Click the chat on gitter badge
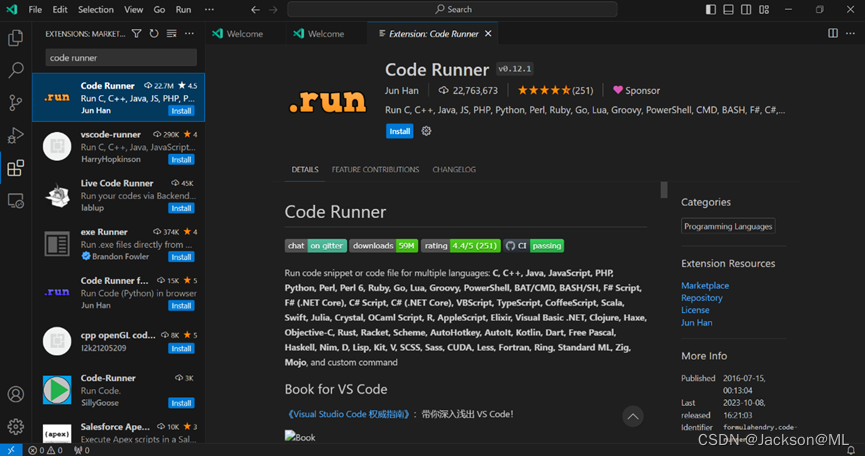Image resolution: width=865 pixels, height=456 pixels. tap(316, 246)
